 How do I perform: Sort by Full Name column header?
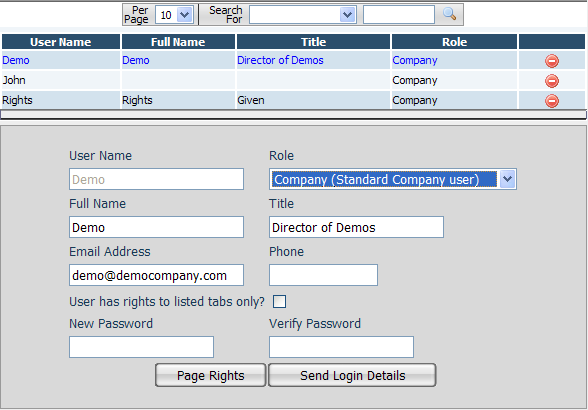coord(178,42)
